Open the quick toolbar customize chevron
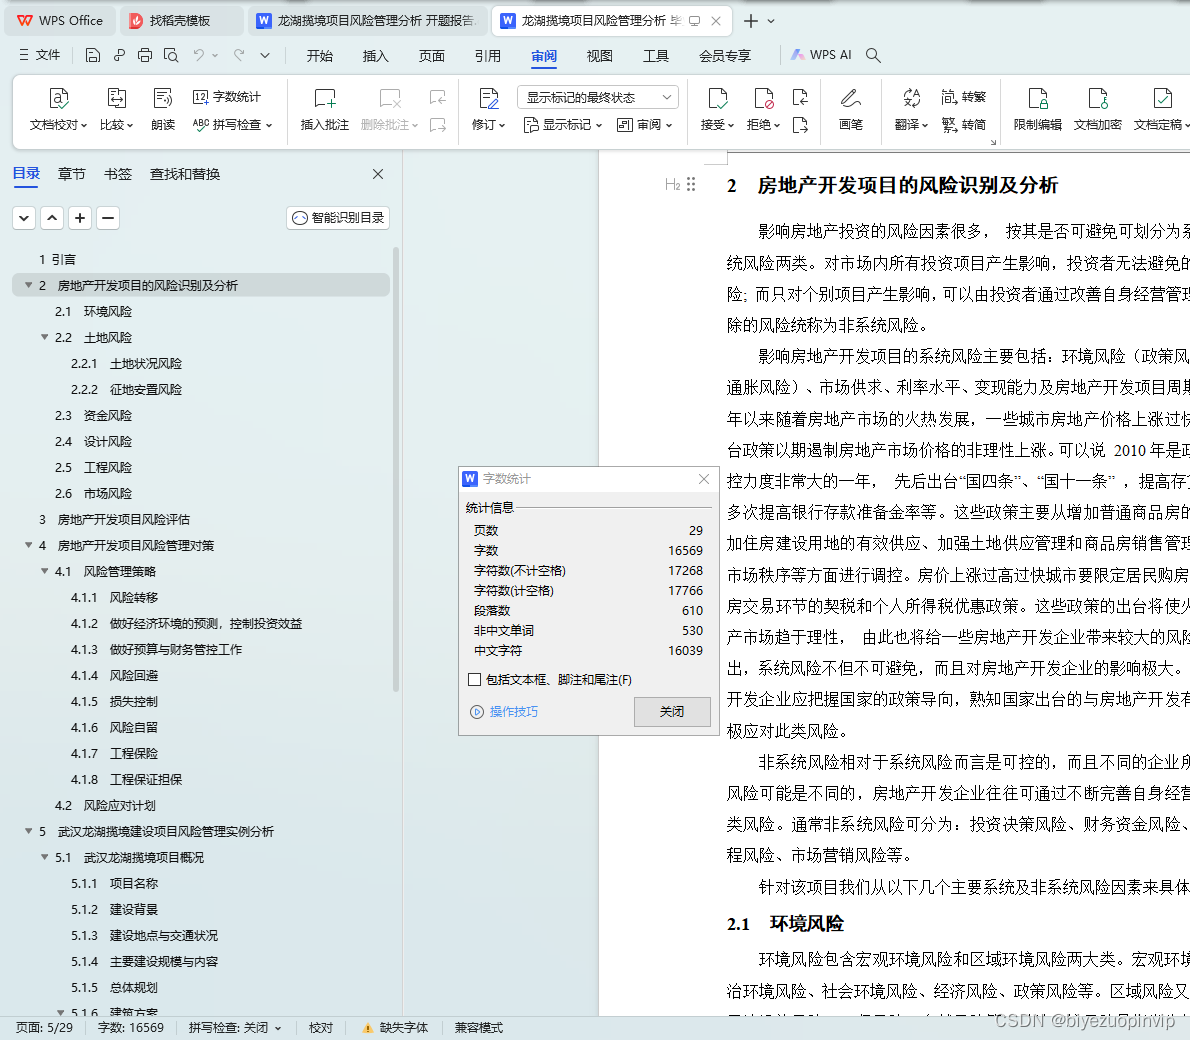Image resolution: width=1190 pixels, height=1040 pixels. (x=265, y=55)
